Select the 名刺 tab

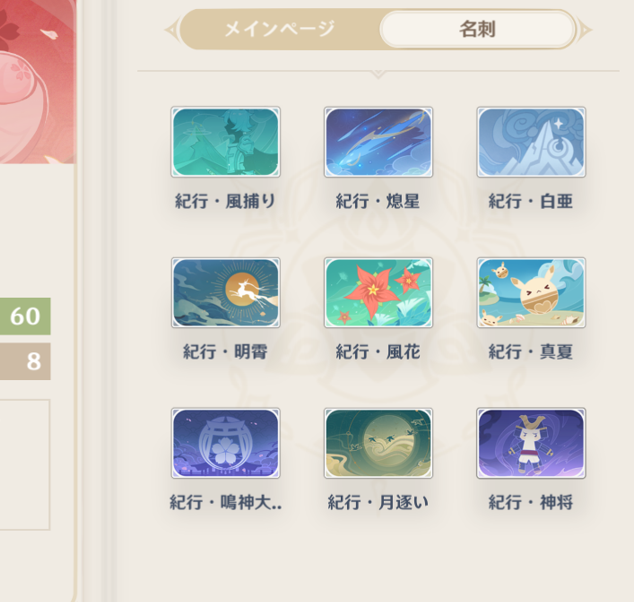point(477,29)
